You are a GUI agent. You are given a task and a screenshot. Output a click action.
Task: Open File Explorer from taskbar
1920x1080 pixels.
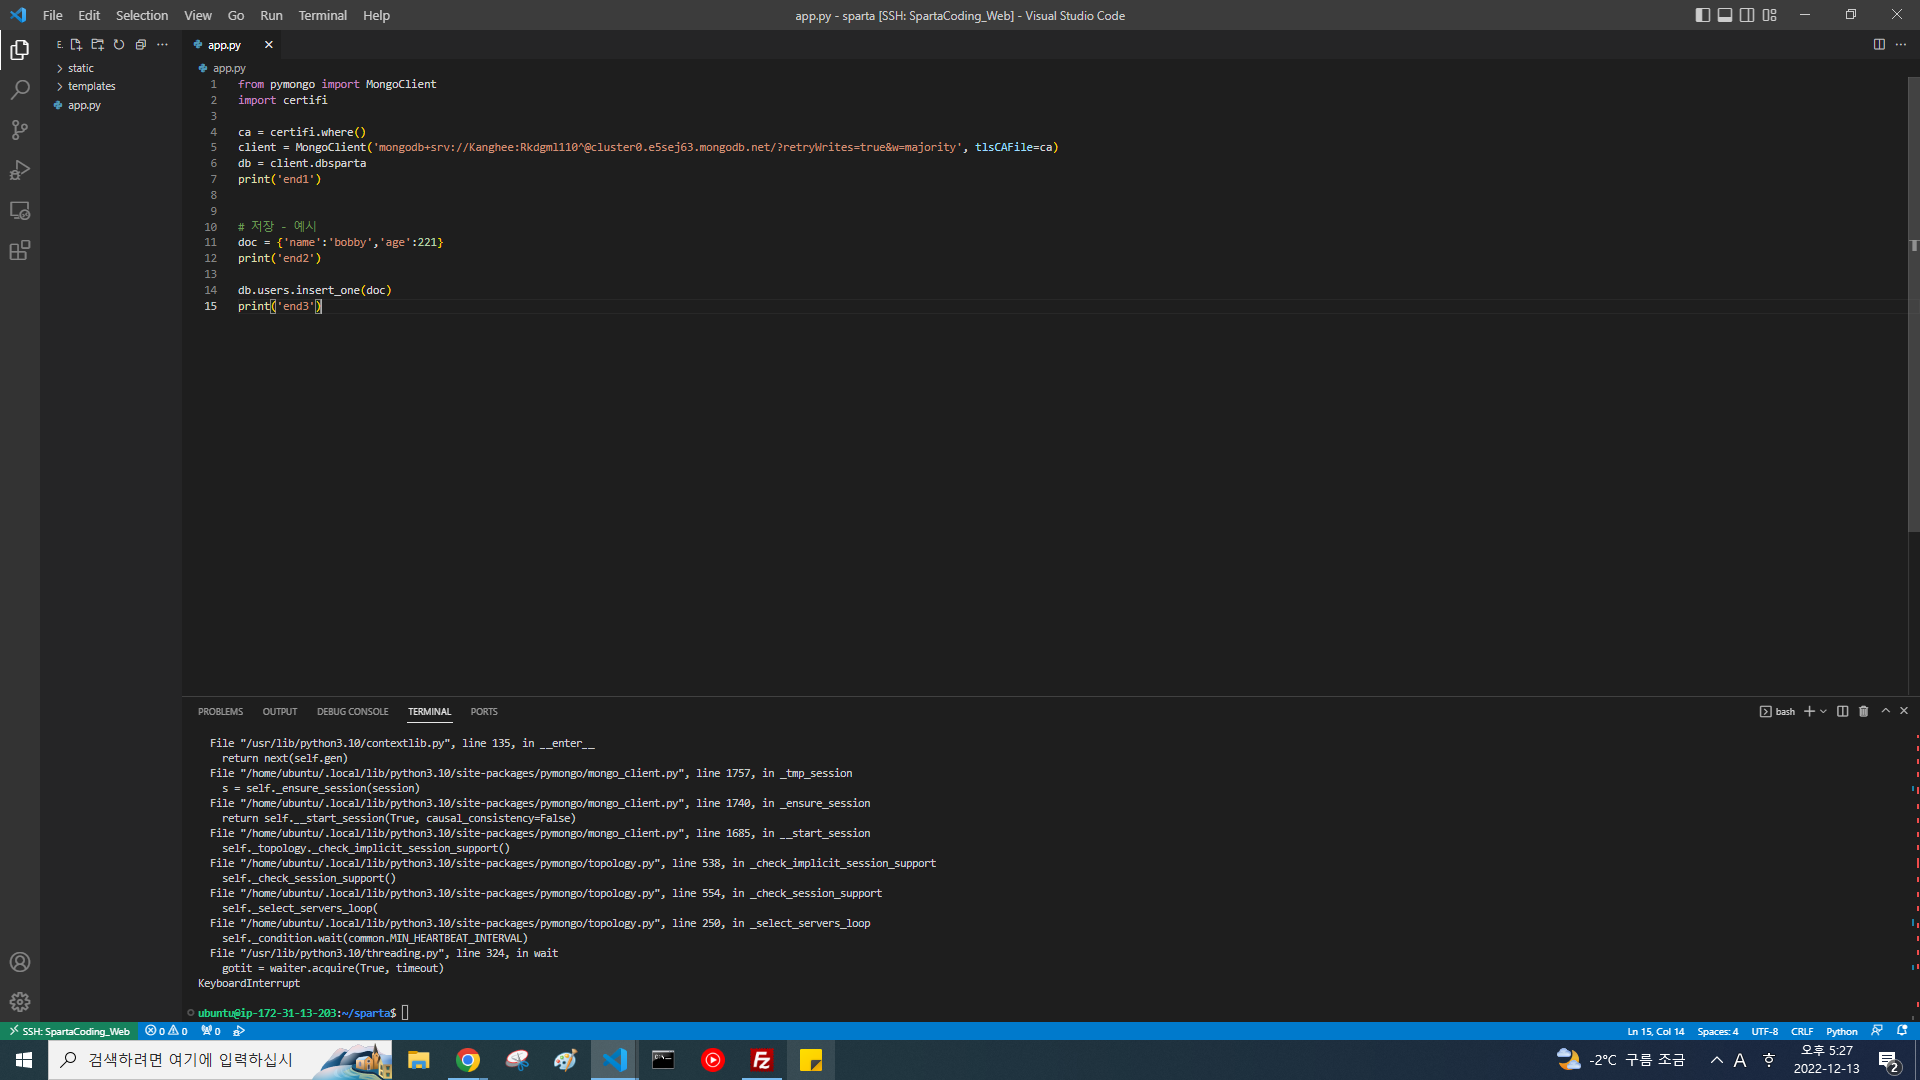tap(419, 1060)
